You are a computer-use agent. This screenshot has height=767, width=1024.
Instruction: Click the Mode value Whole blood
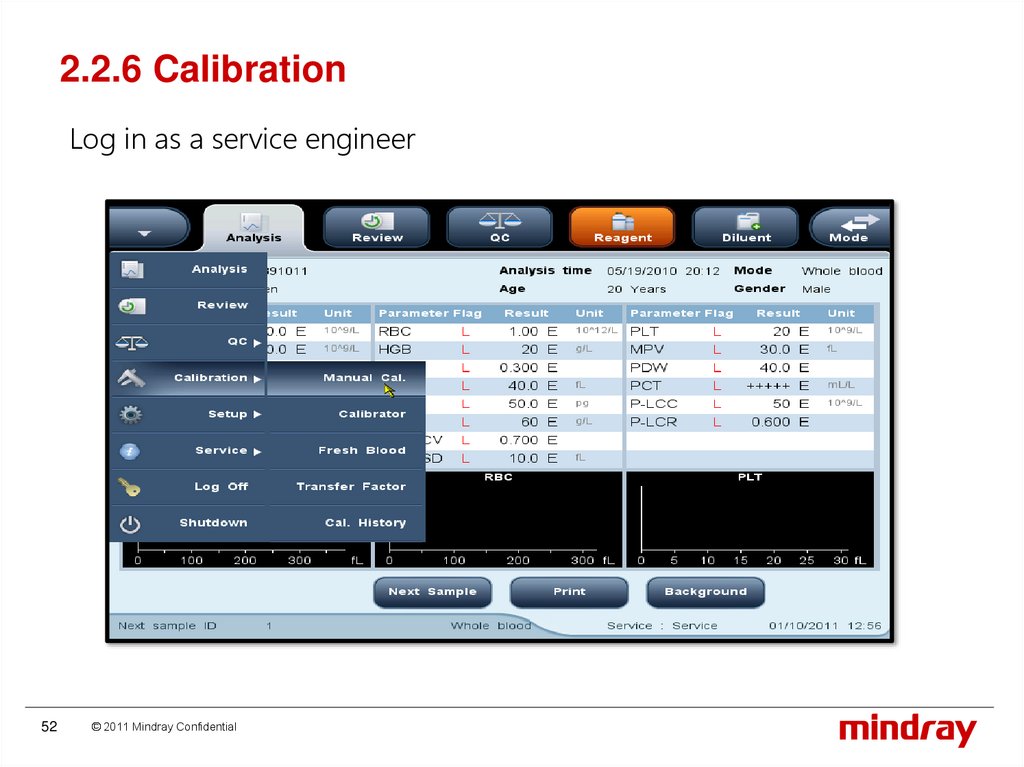[x=842, y=271]
